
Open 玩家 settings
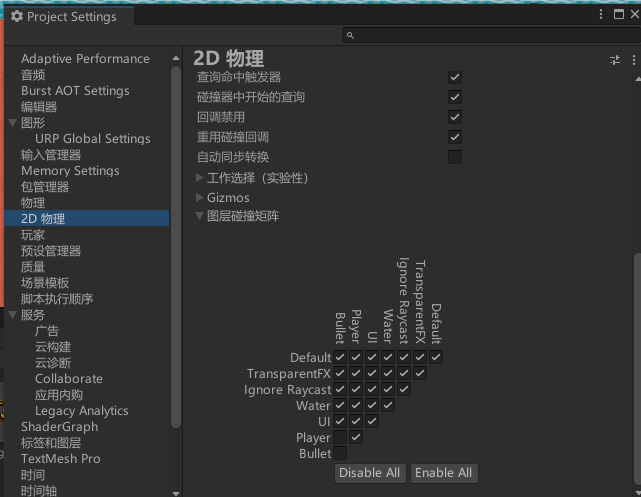point(33,235)
